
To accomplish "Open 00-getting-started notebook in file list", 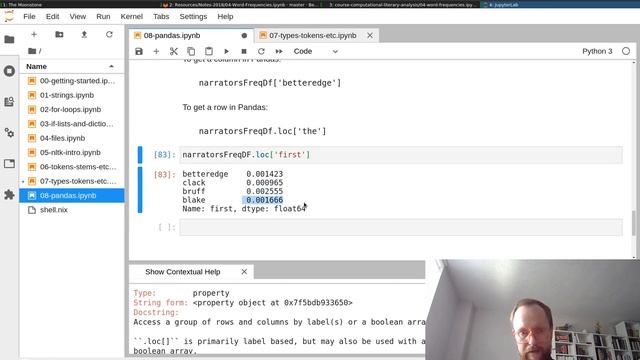I will tap(72, 81).
